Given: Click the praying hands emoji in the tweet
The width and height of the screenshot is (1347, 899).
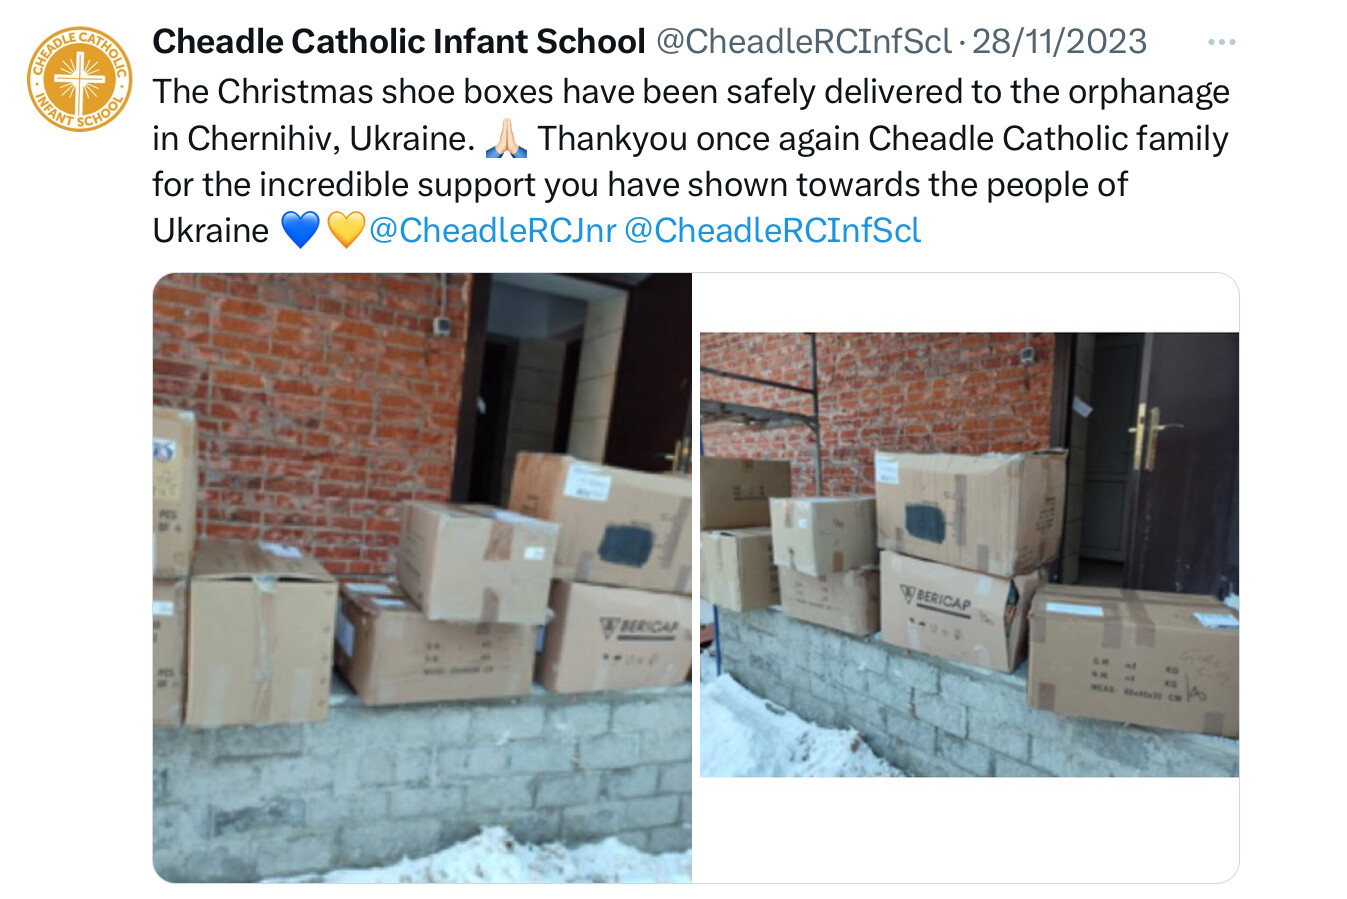Looking at the screenshot, I should [x=506, y=138].
